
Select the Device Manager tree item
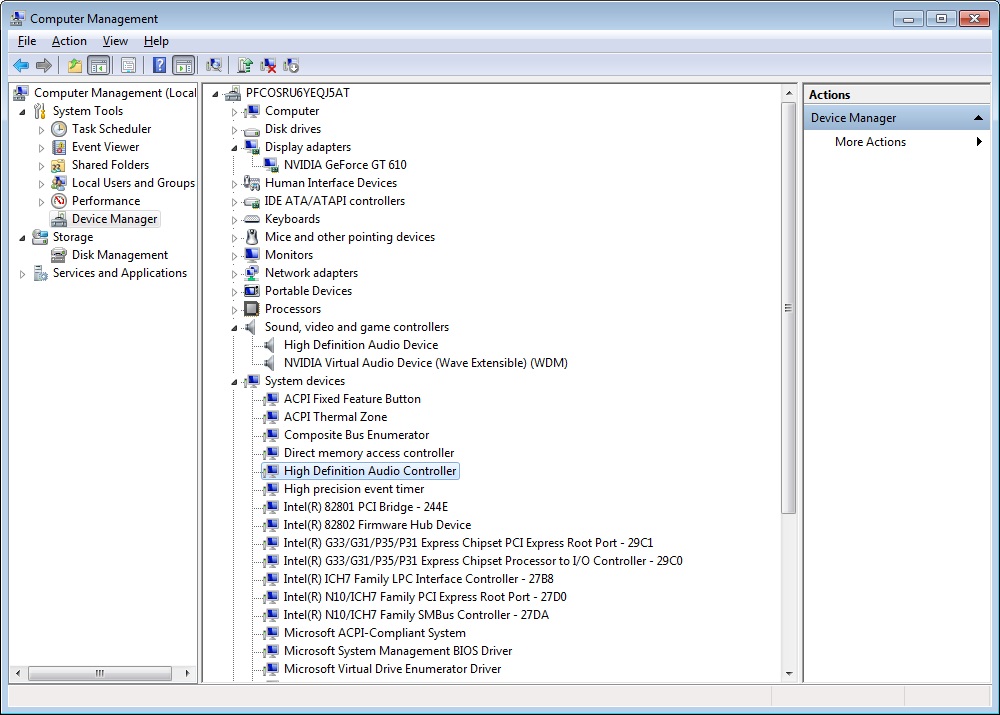(x=105, y=219)
